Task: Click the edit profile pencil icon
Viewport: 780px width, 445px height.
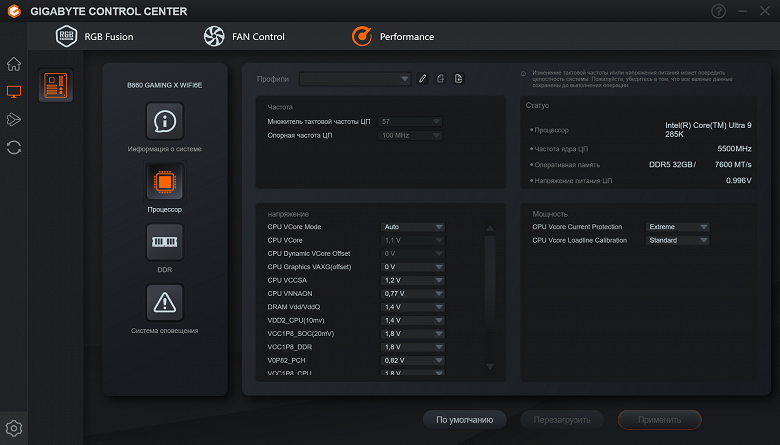Action: (x=423, y=78)
